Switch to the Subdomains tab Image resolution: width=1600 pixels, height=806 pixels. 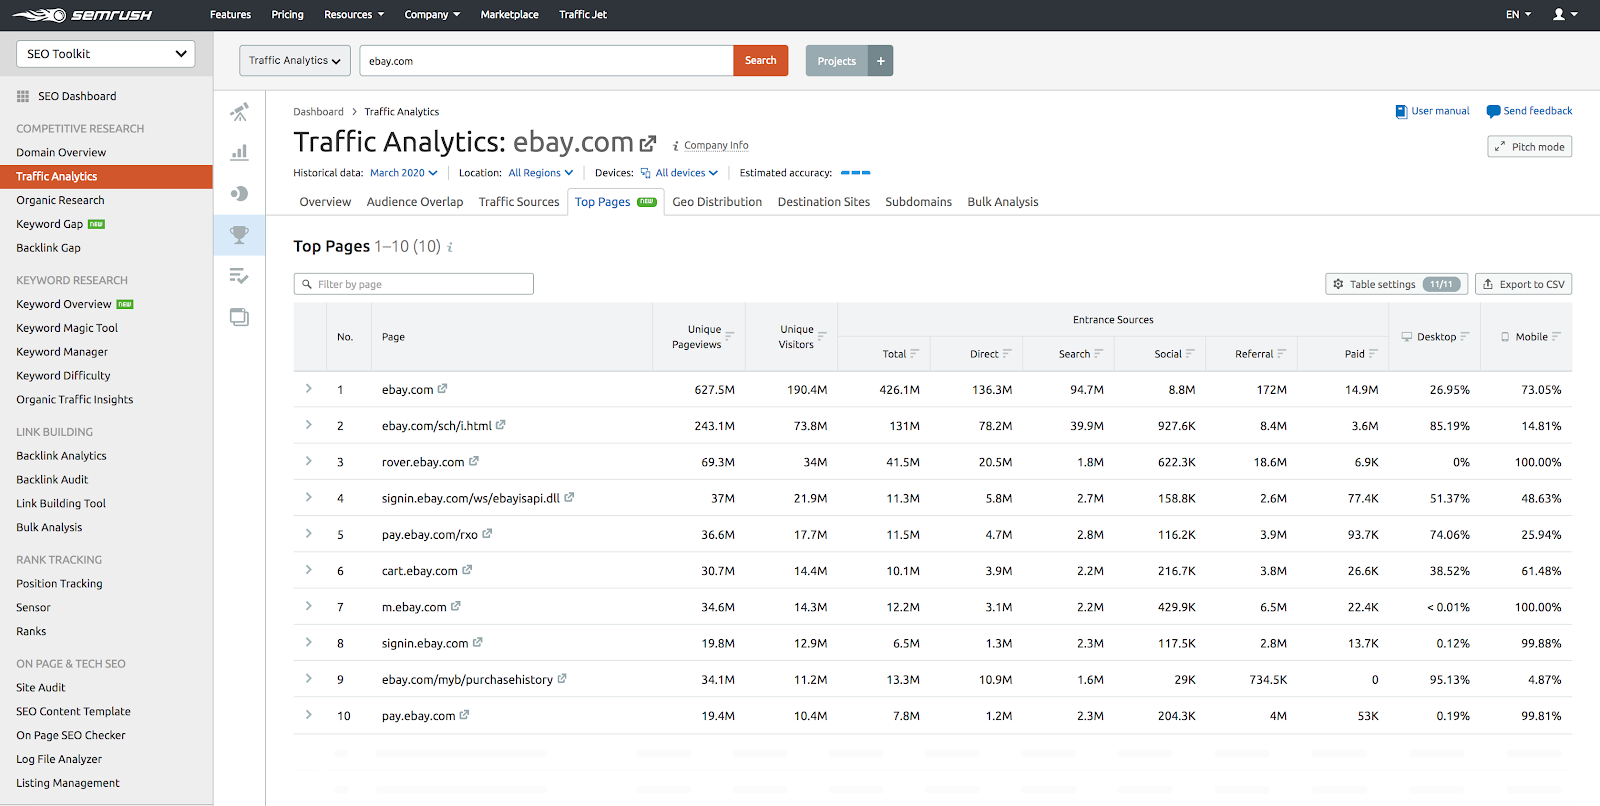(x=918, y=202)
